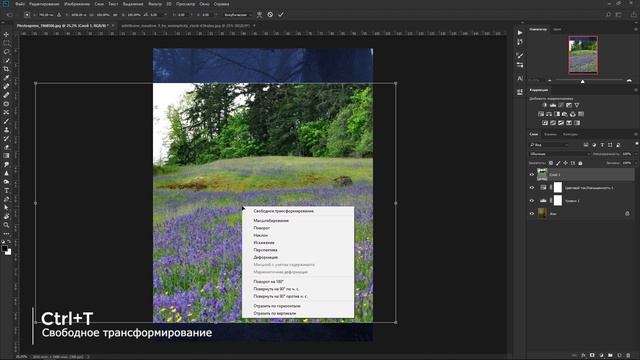The width and height of the screenshot is (640, 360).
Task: Switch to the second open document tab
Action: click(185, 26)
